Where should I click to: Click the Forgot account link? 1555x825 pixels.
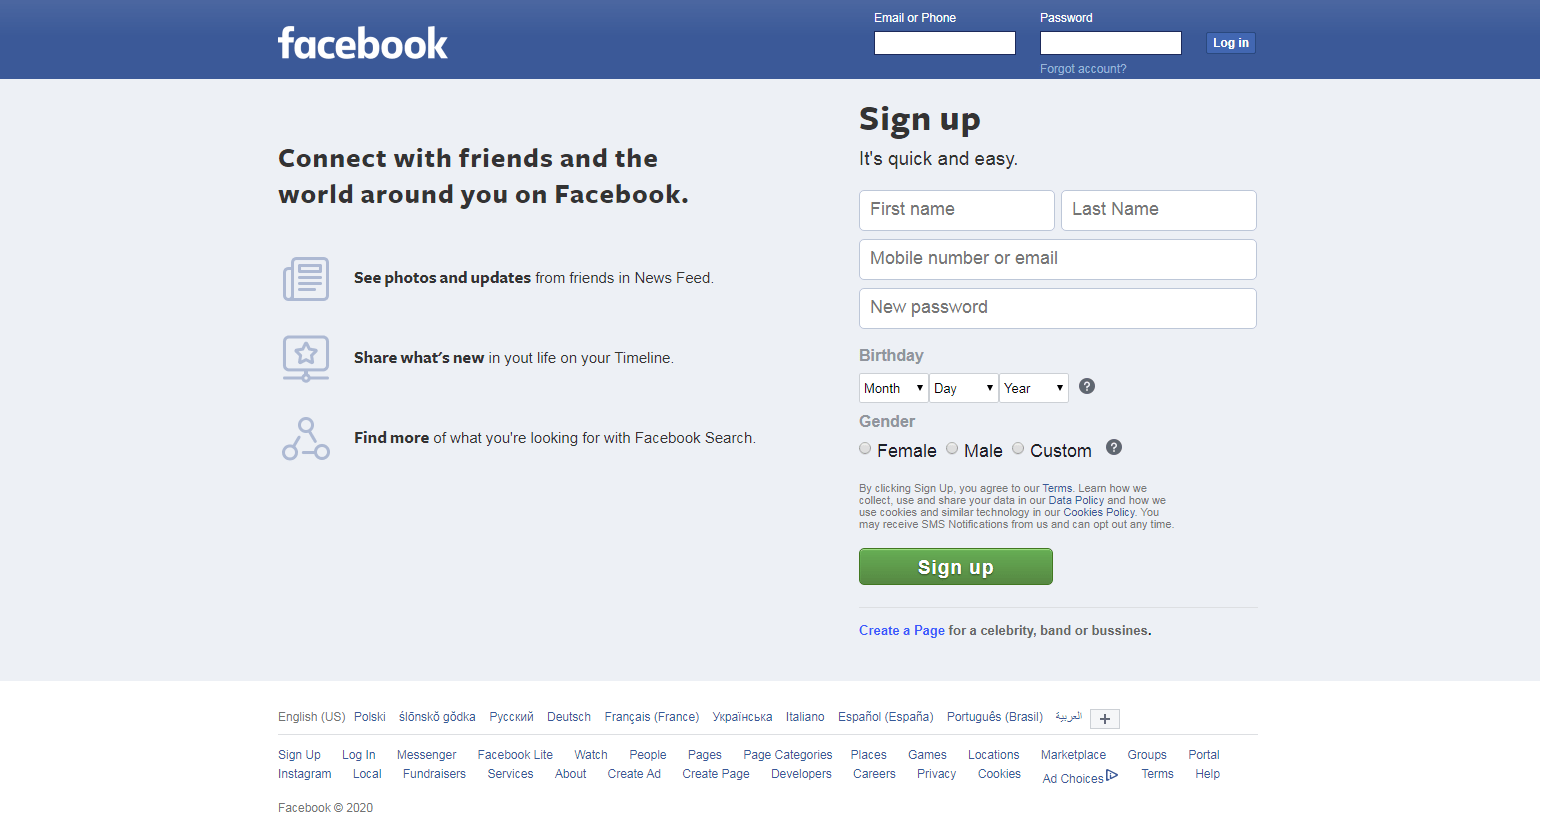pos(1083,68)
